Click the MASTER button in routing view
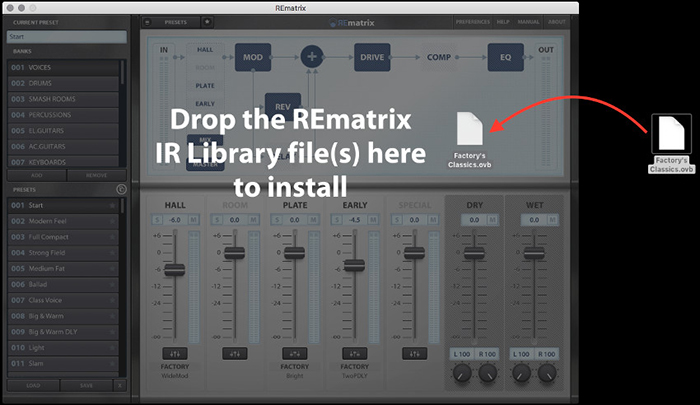 (205, 164)
